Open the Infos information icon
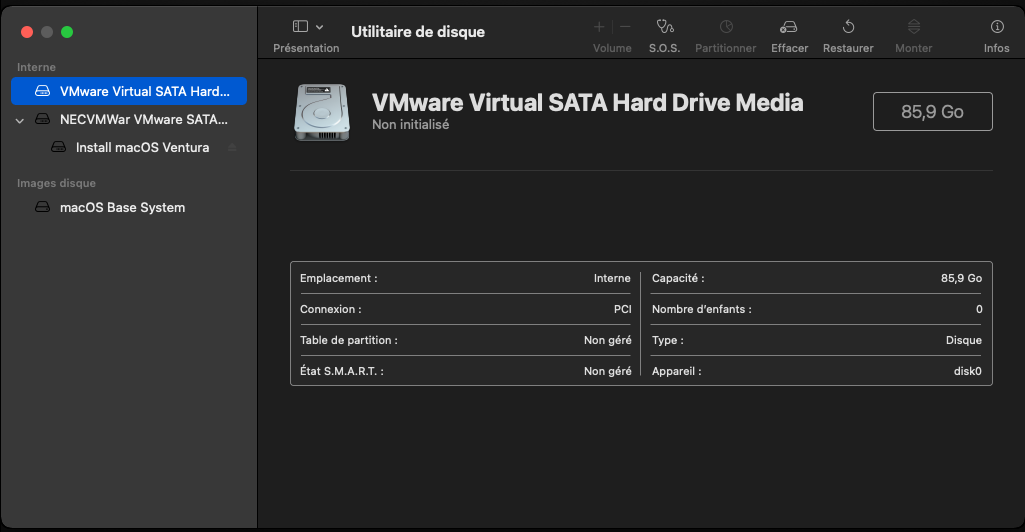Viewport: 1025px width, 532px height. click(x=997, y=27)
